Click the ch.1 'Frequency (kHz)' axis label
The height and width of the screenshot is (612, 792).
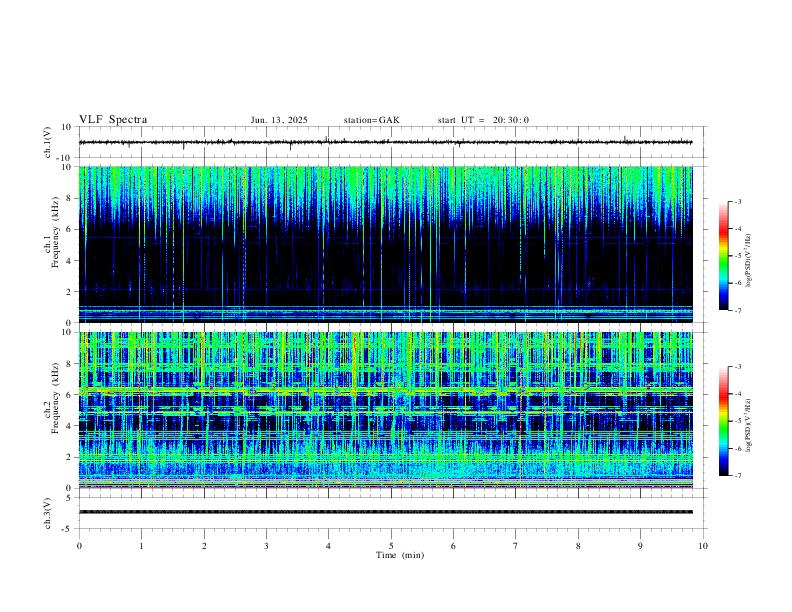[55, 232]
